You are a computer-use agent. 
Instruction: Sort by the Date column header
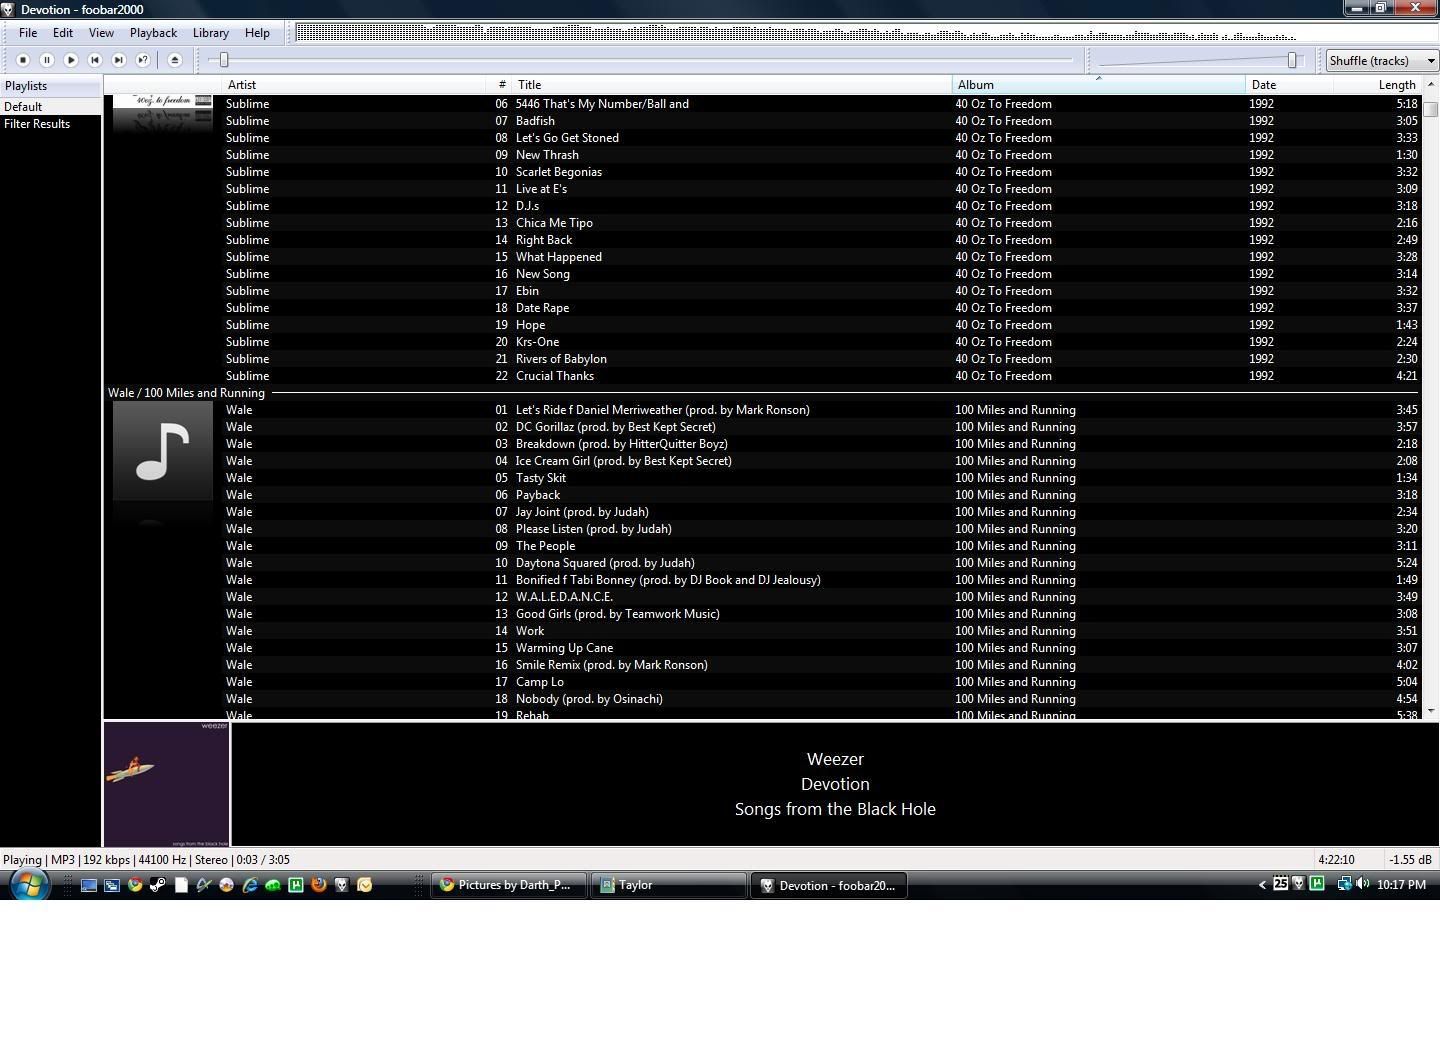coord(1290,85)
